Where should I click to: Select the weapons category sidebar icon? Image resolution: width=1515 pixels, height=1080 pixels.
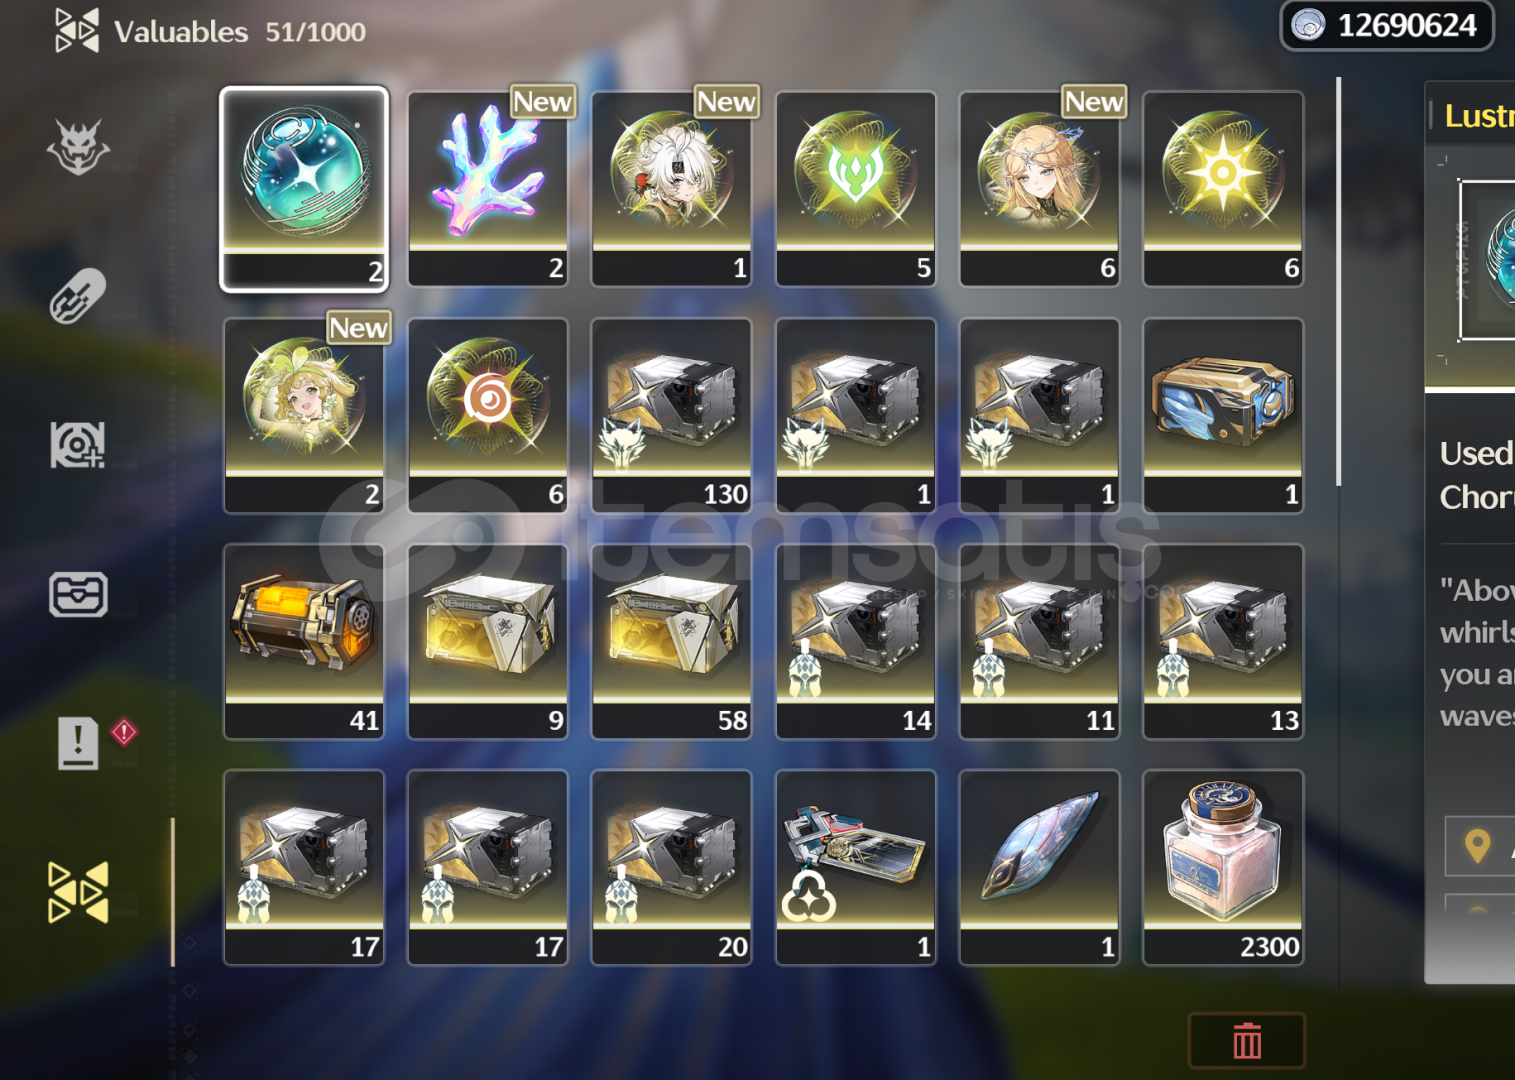(x=78, y=296)
